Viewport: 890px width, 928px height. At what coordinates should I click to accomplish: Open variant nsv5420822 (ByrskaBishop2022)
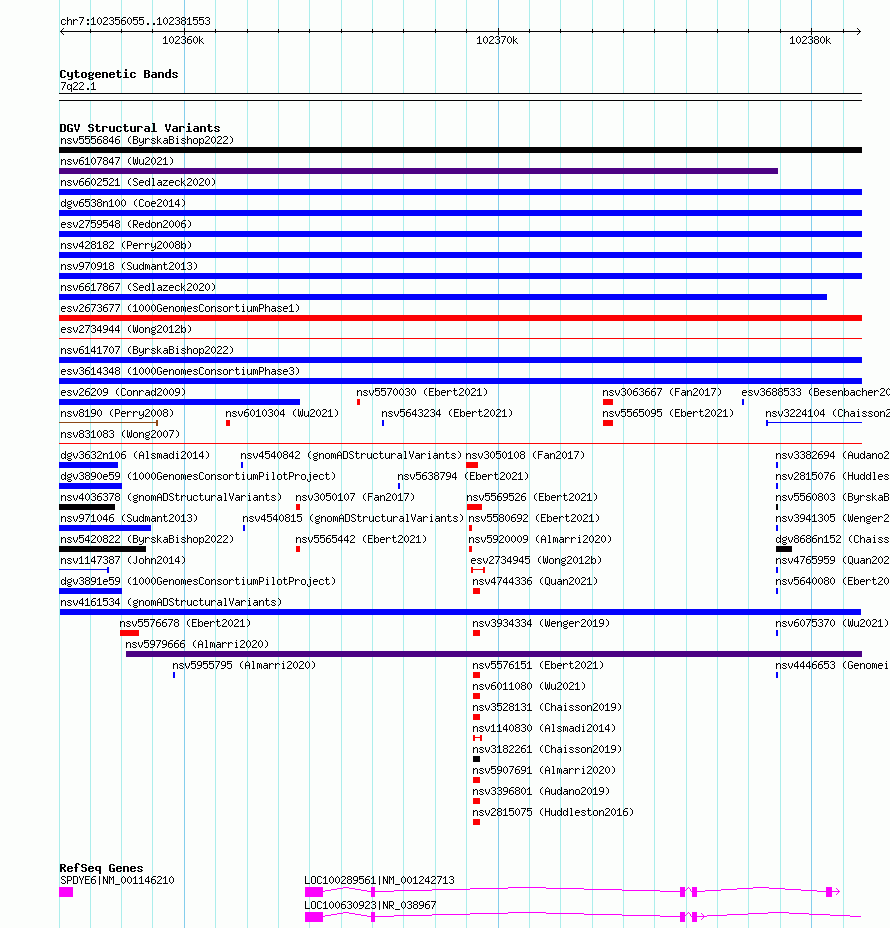(147, 539)
